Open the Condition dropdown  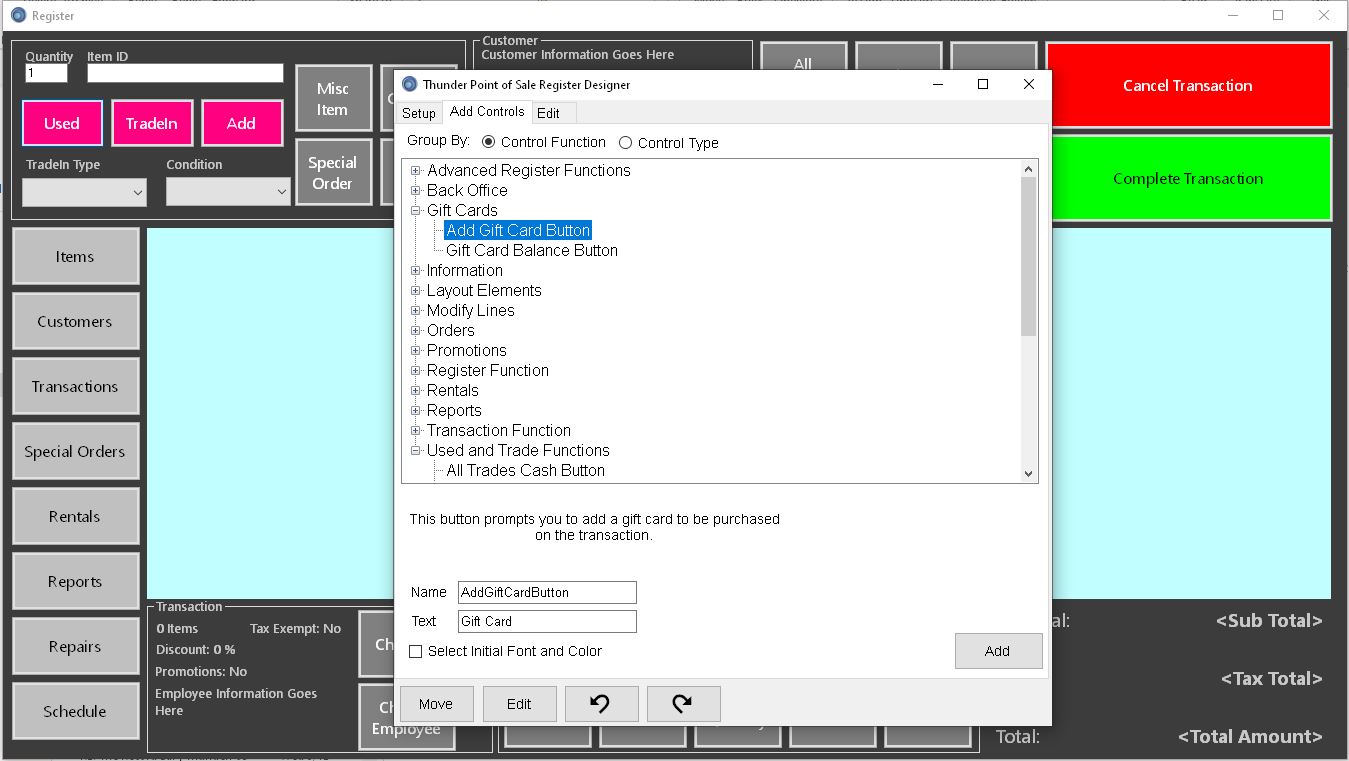click(x=228, y=192)
